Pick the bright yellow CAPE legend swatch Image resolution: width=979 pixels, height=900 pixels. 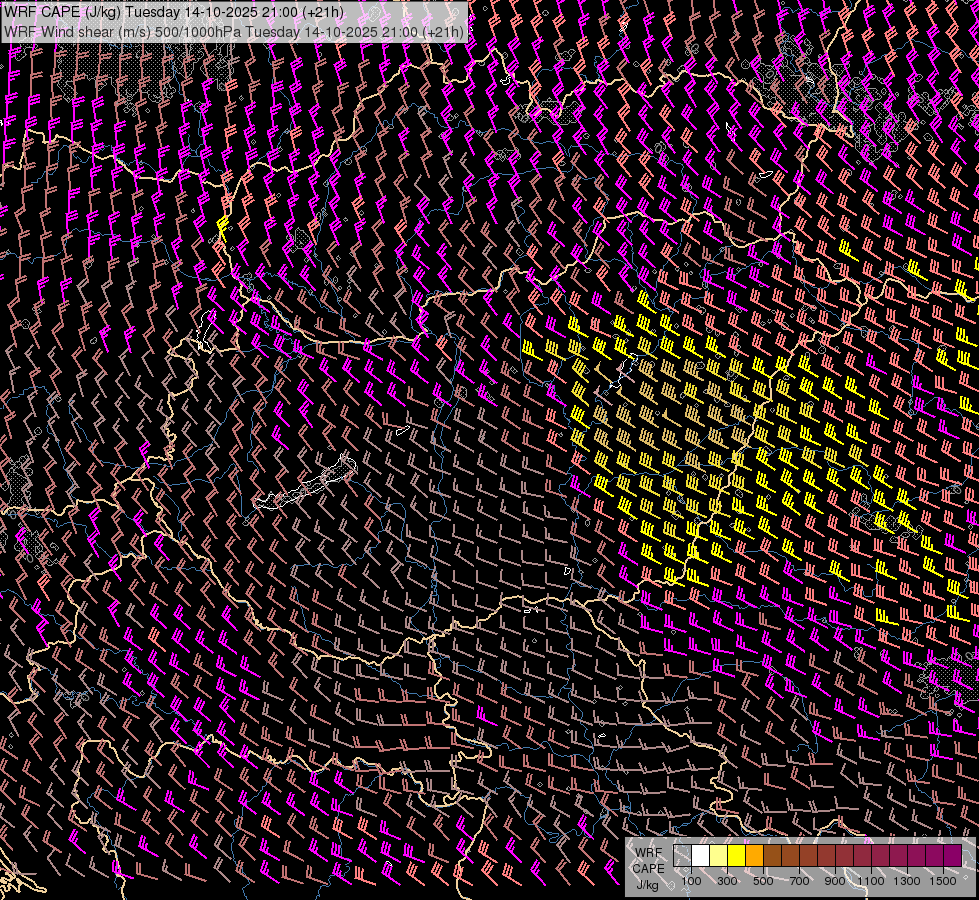tap(736, 856)
